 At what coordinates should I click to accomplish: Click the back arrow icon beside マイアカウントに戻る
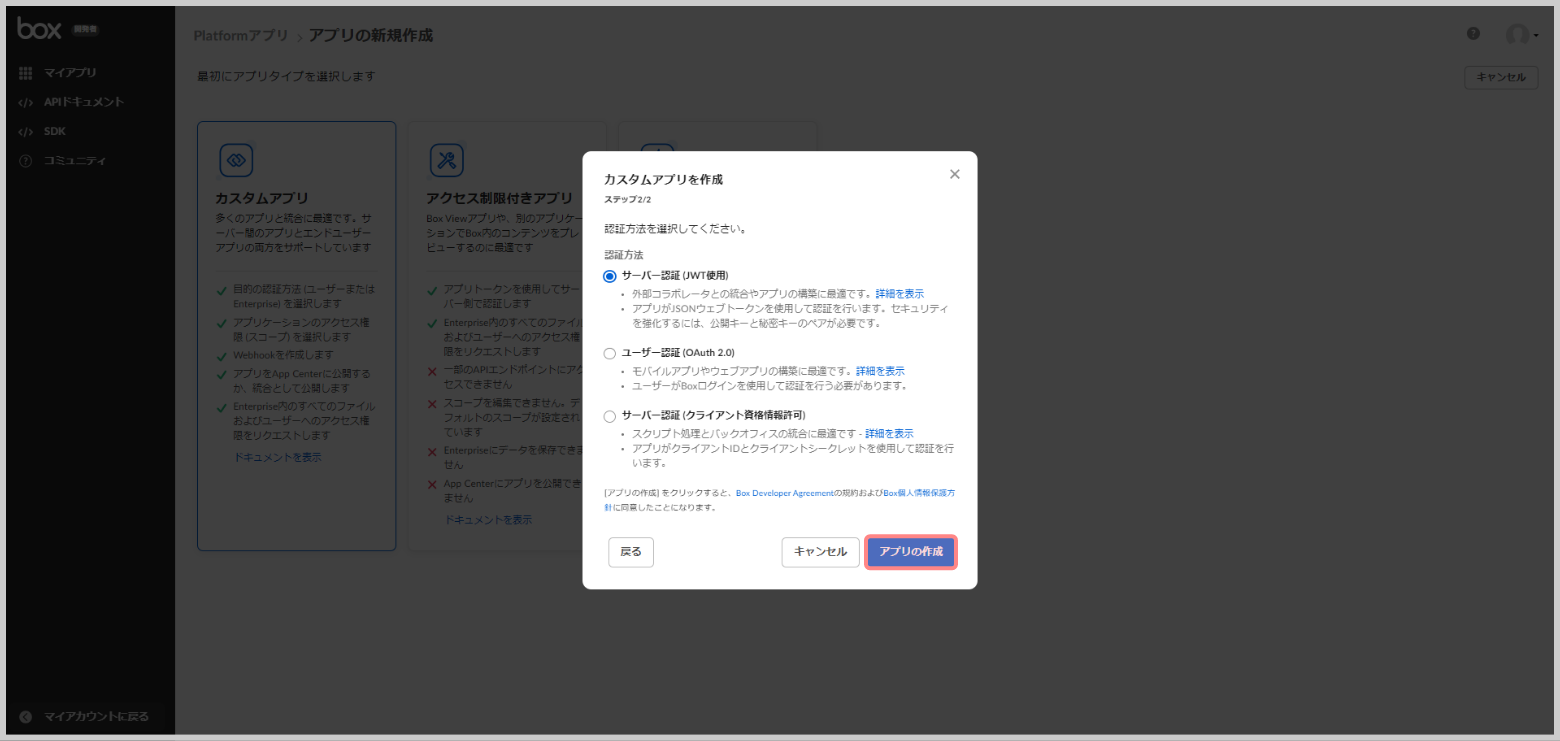(26, 716)
